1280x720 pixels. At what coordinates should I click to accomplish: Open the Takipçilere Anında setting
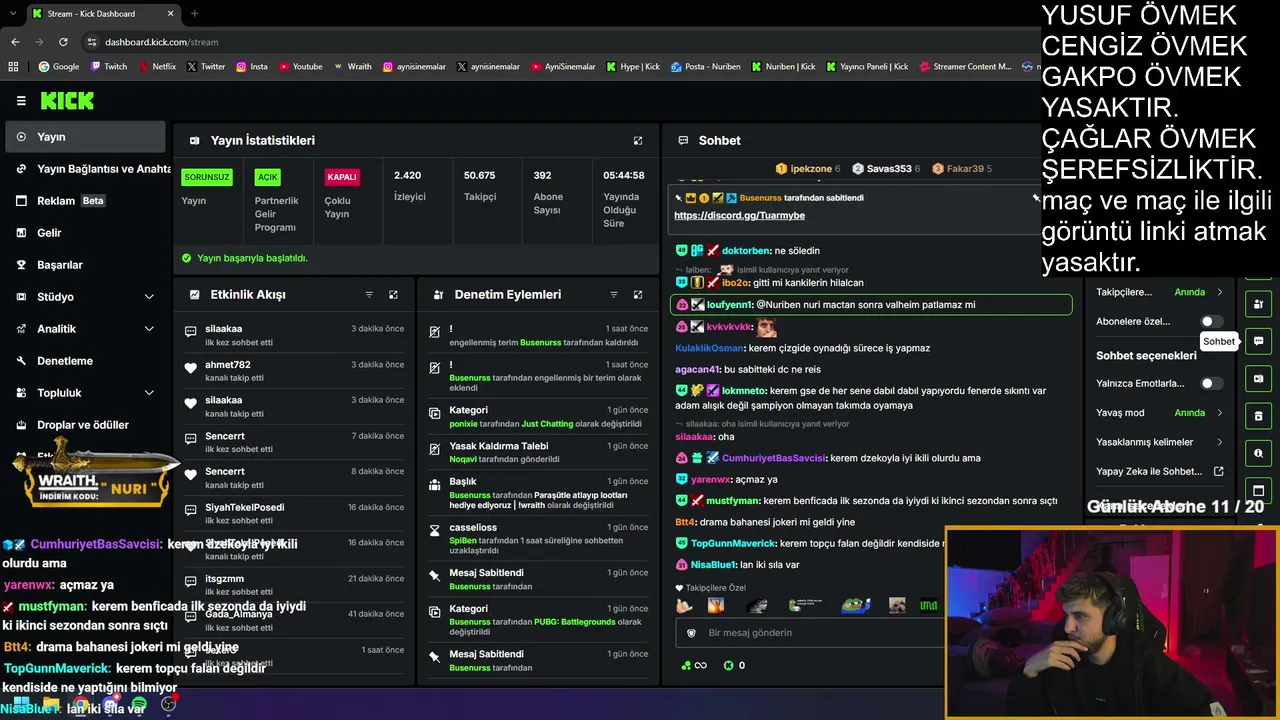(1160, 292)
